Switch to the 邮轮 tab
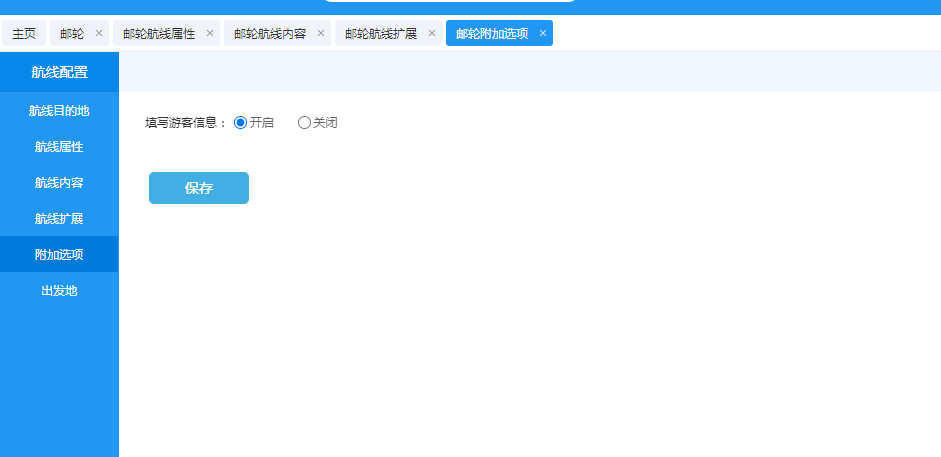The height and width of the screenshot is (457, 941). [x=72, y=33]
